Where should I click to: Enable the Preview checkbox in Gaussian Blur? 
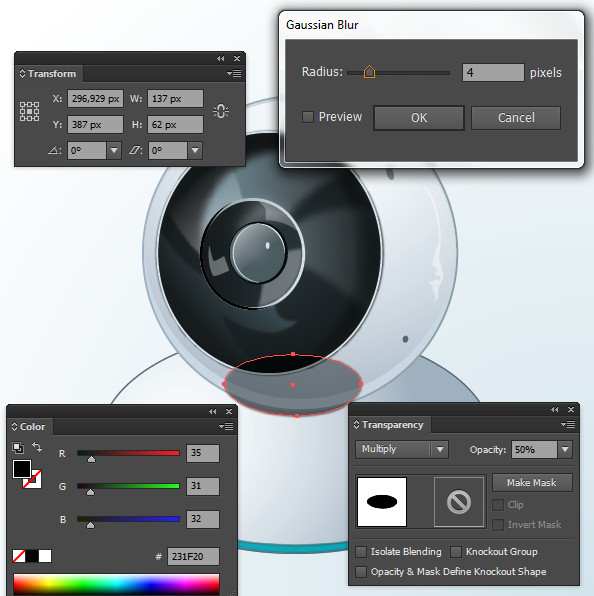pyautogui.click(x=308, y=117)
